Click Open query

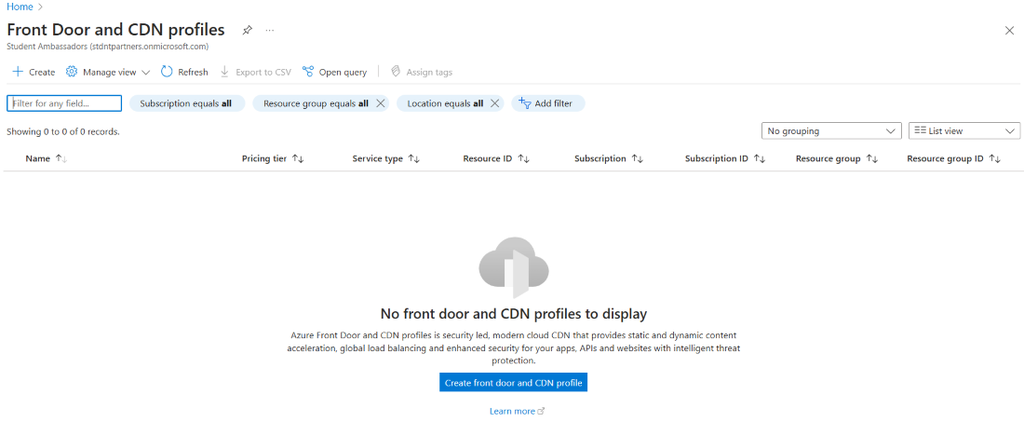click(x=334, y=72)
